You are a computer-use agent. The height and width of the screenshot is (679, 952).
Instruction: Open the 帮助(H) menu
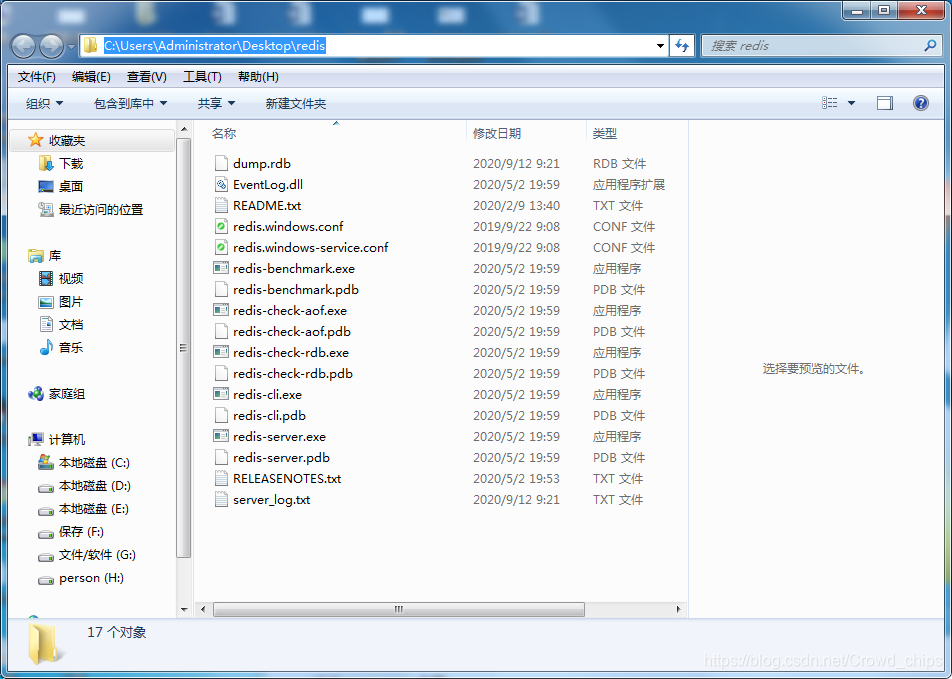(x=258, y=77)
